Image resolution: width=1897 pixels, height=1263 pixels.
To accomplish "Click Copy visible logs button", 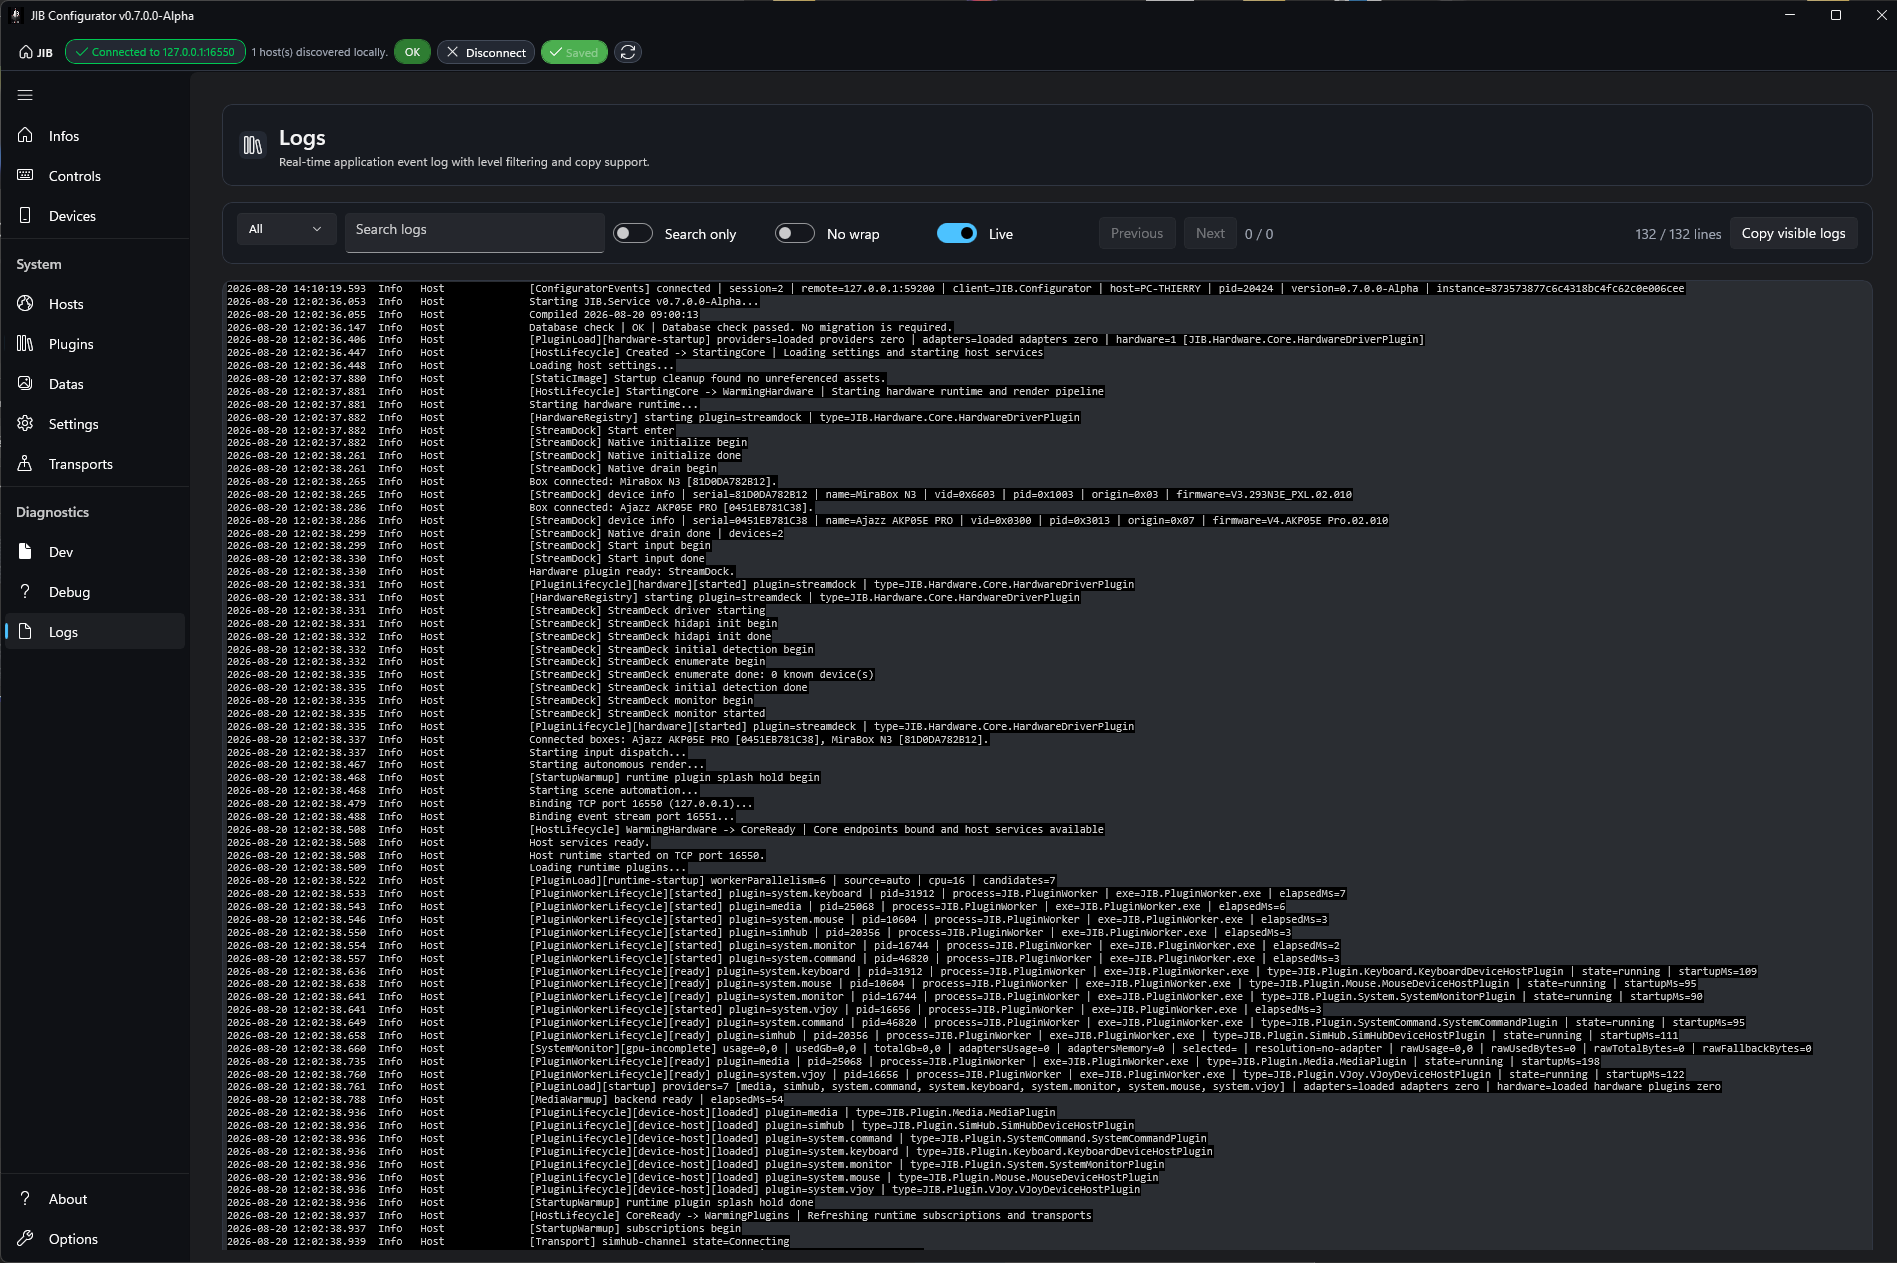I will tap(1793, 233).
